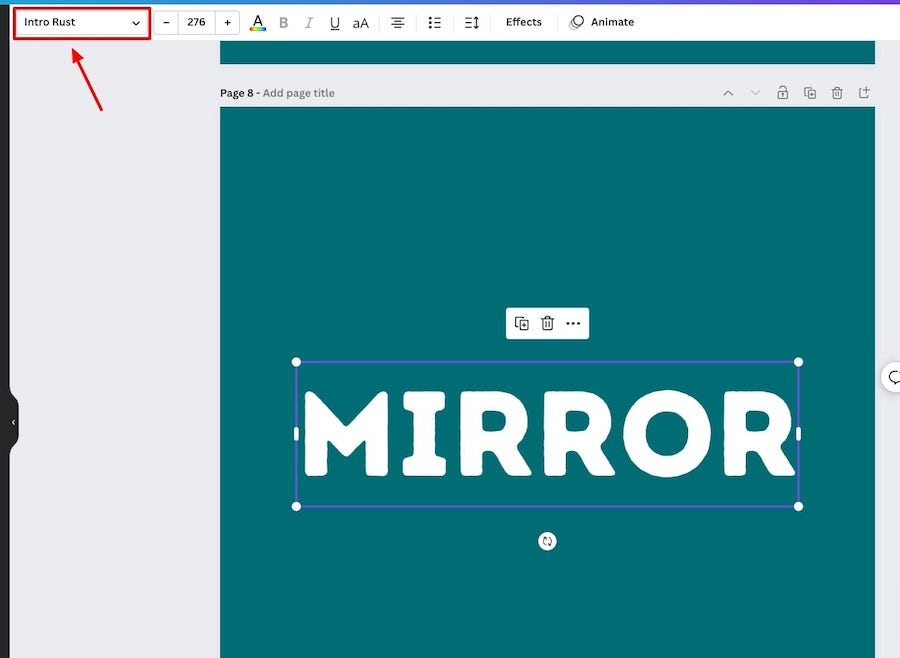The width and height of the screenshot is (900, 658).
Task: Open the Animate options
Action: tap(602, 22)
